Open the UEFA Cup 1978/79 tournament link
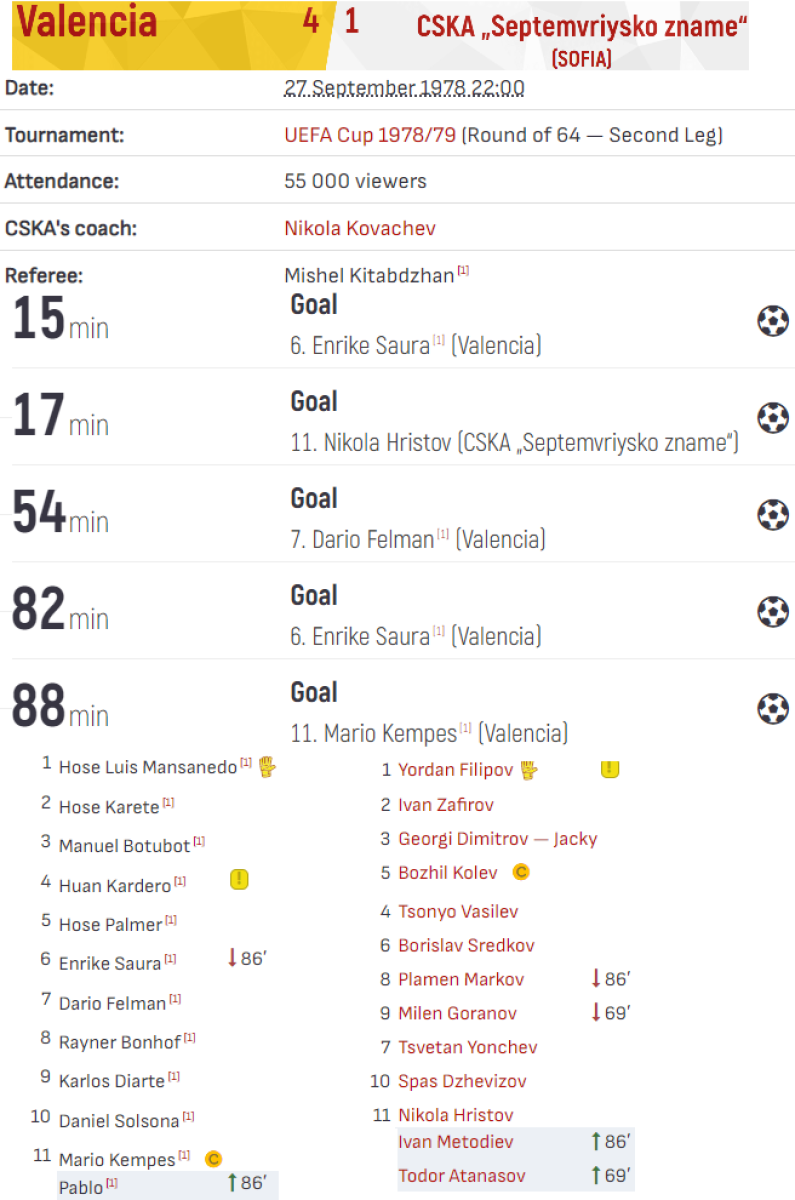Viewport: 795px width, 1200px height. [370, 135]
